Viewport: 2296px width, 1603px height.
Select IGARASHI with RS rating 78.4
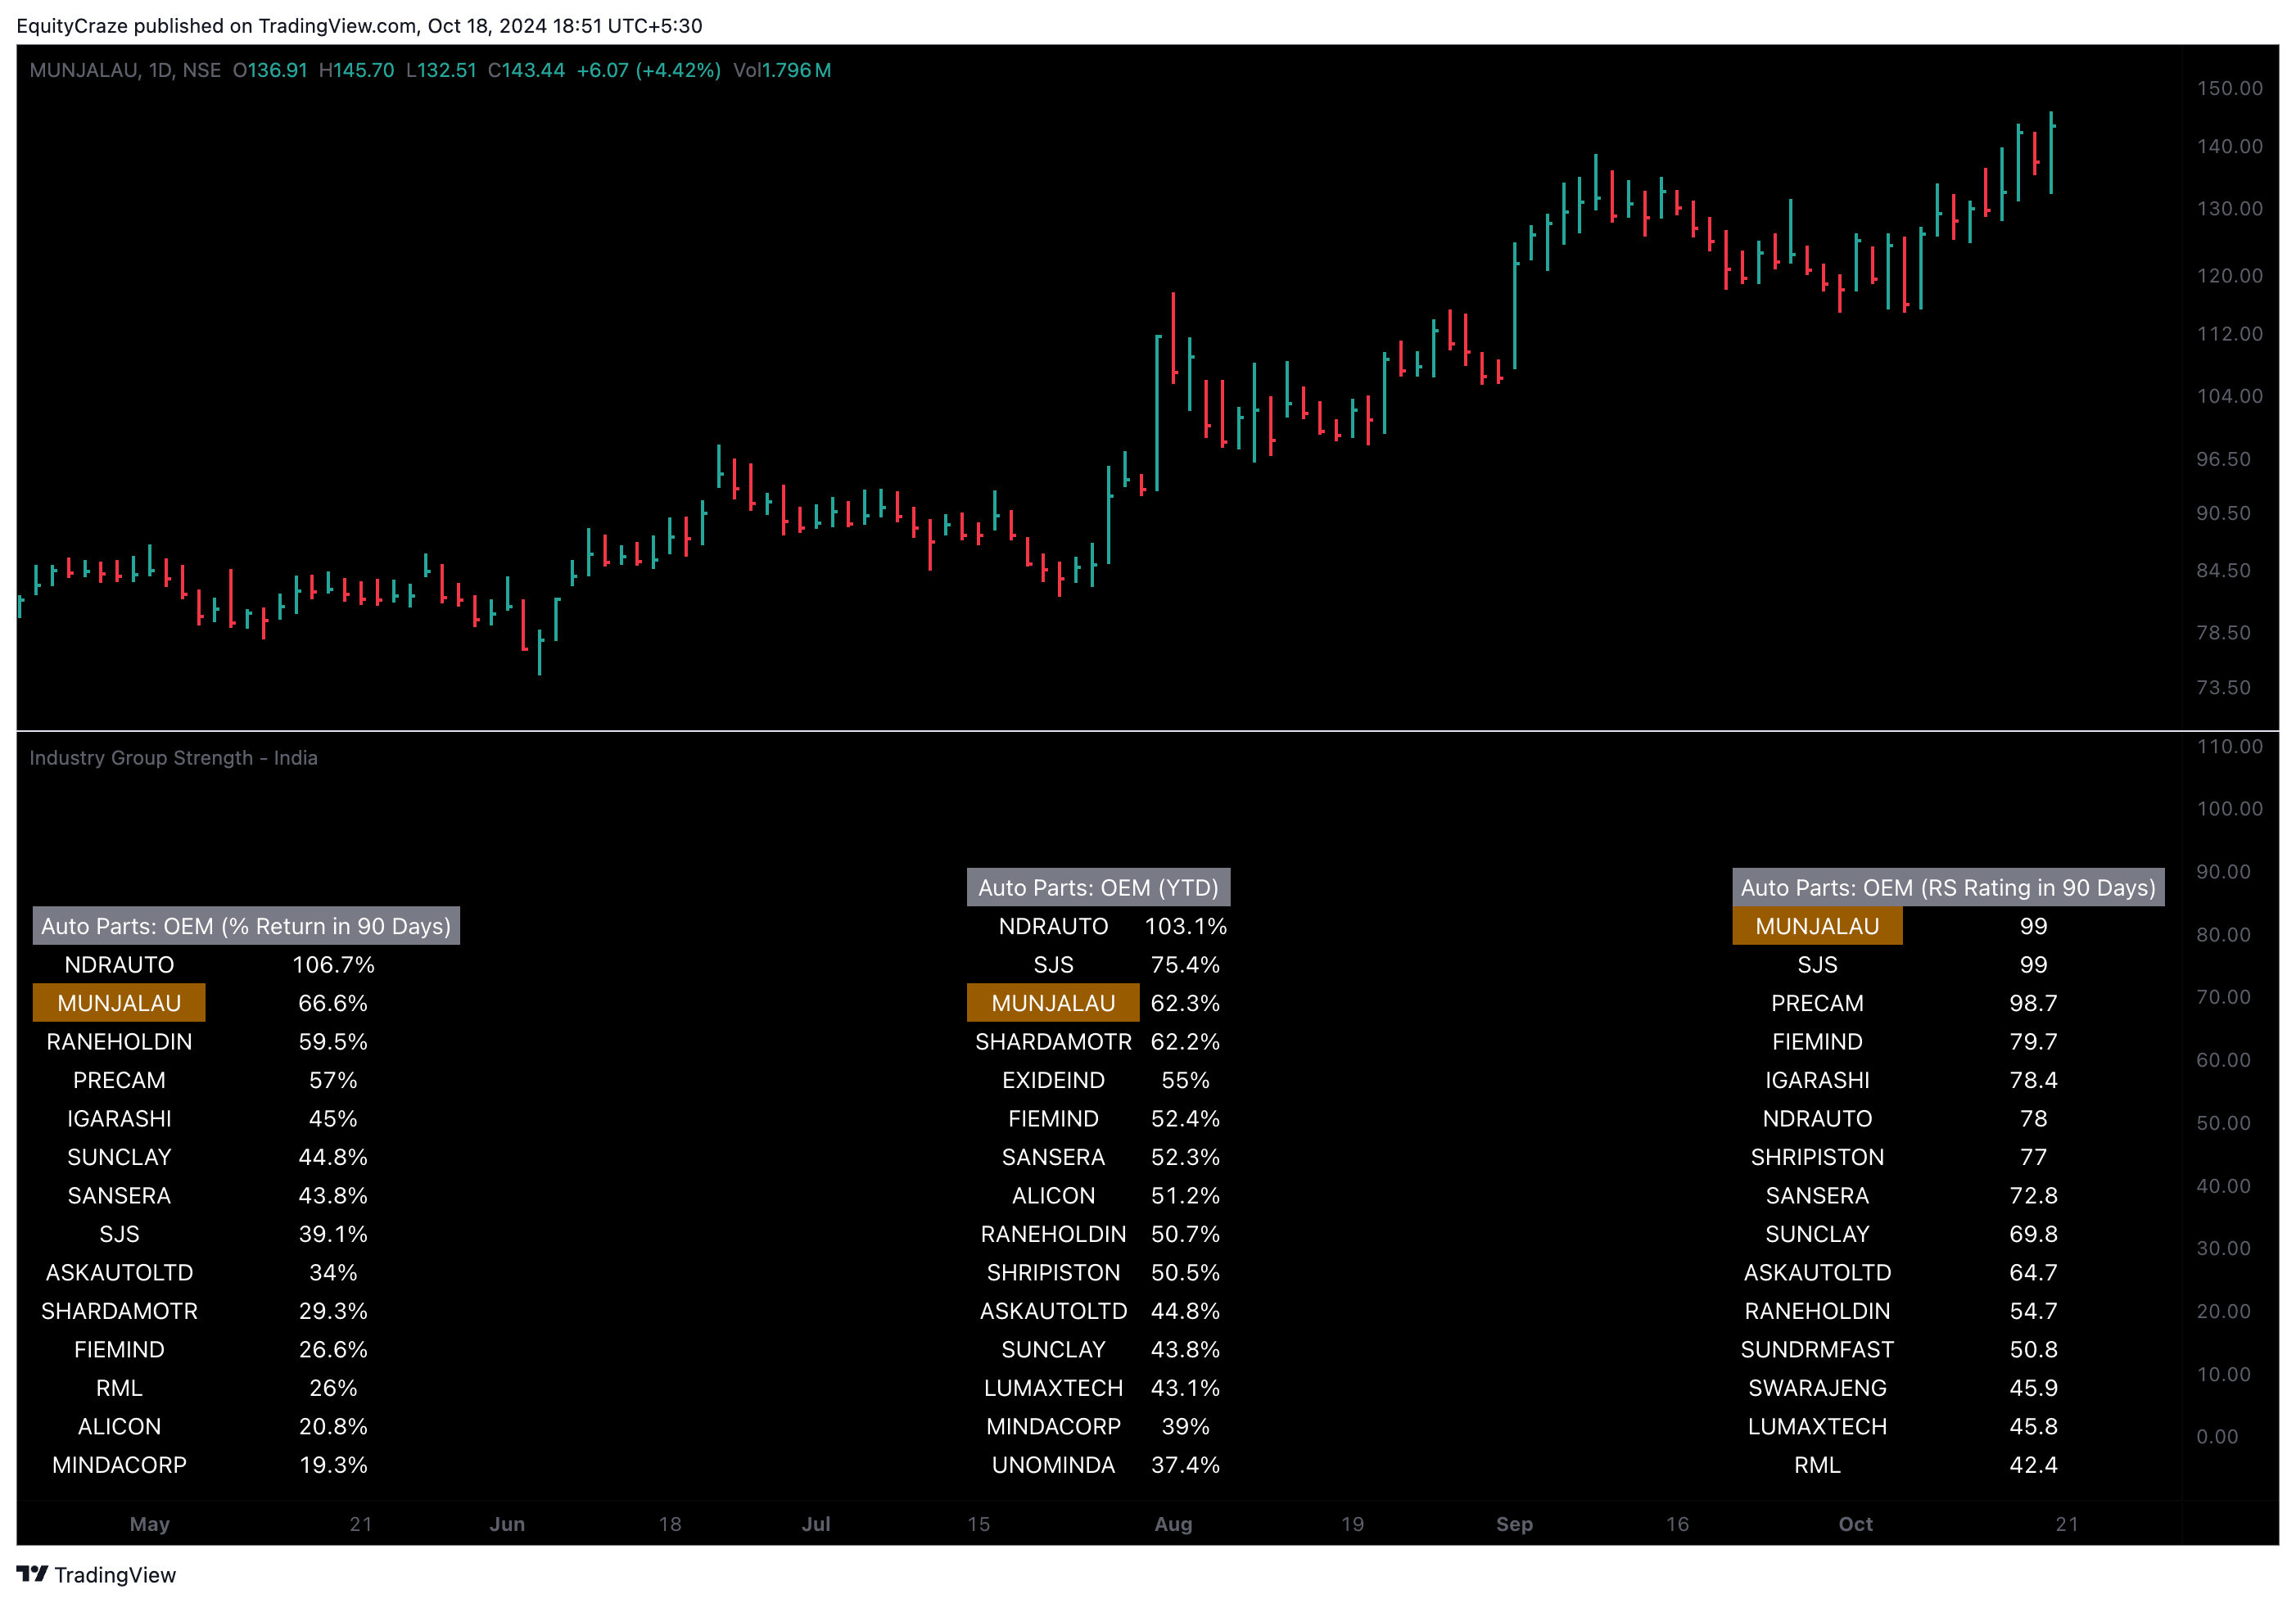[x=1817, y=1080]
